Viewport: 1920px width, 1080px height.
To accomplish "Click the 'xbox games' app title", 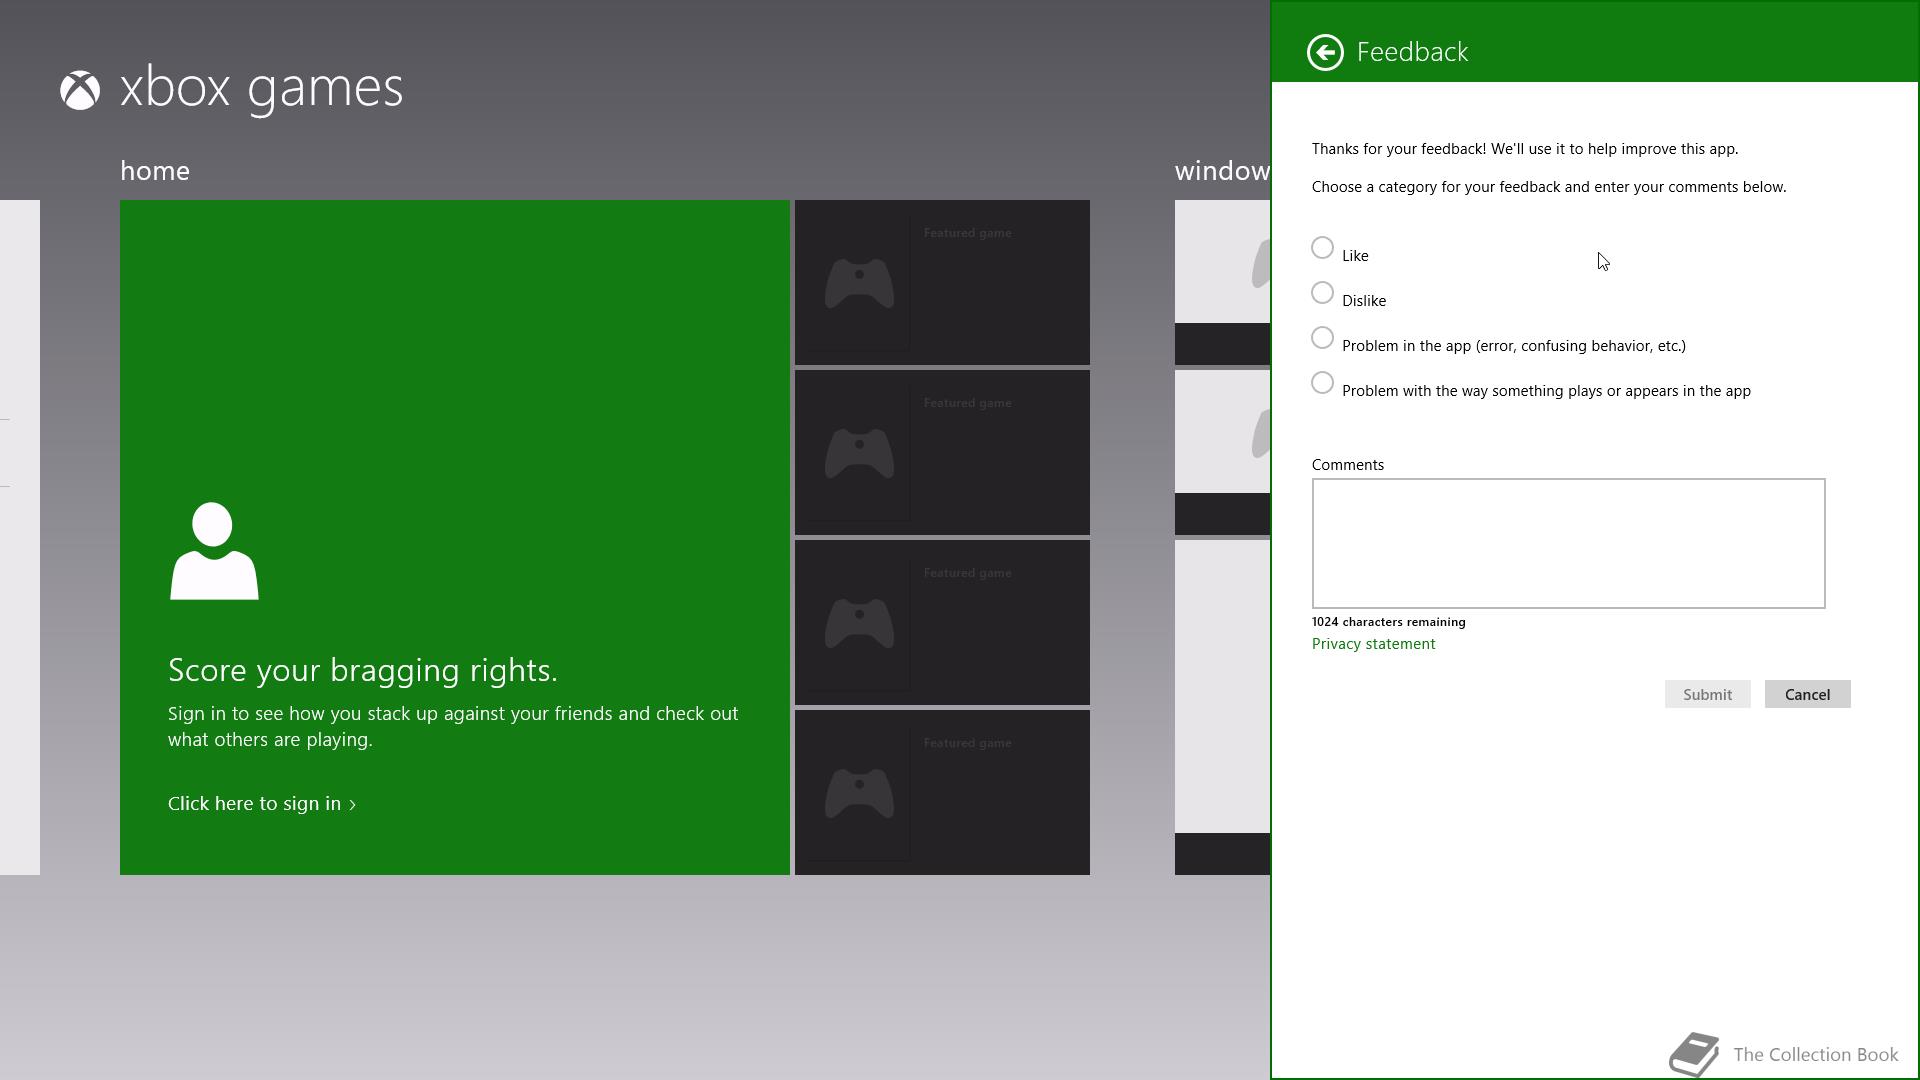I will [x=261, y=88].
